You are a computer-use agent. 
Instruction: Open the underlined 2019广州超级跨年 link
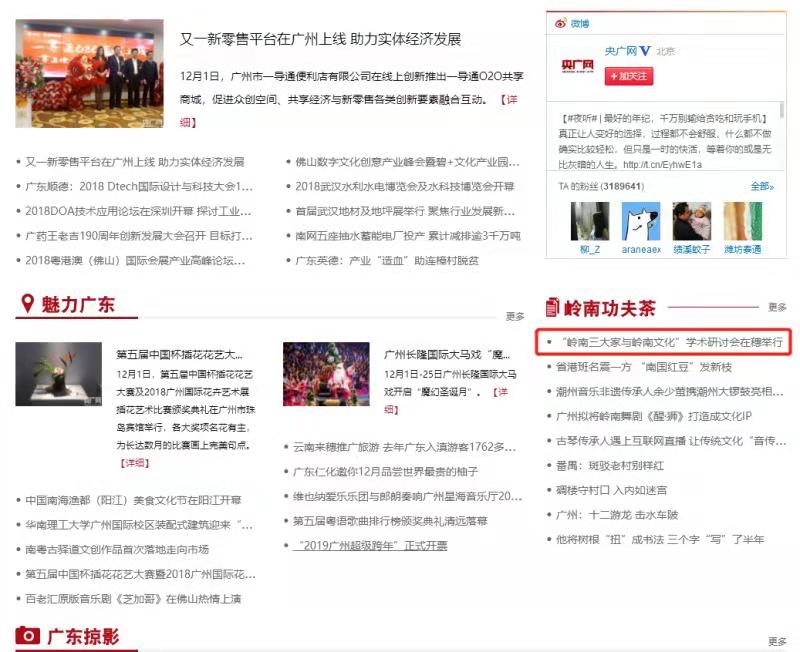click(x=370, y=546)
